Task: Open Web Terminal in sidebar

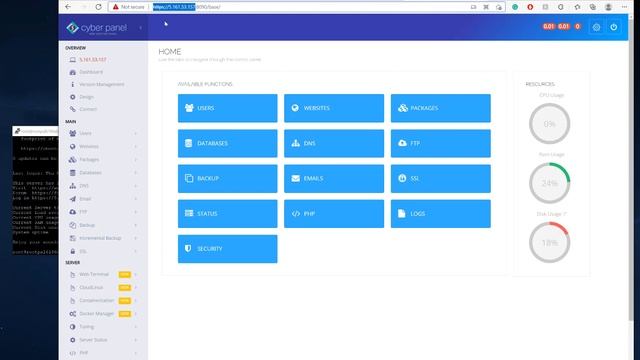Action: pyautogui.click(x=102, y=274)
